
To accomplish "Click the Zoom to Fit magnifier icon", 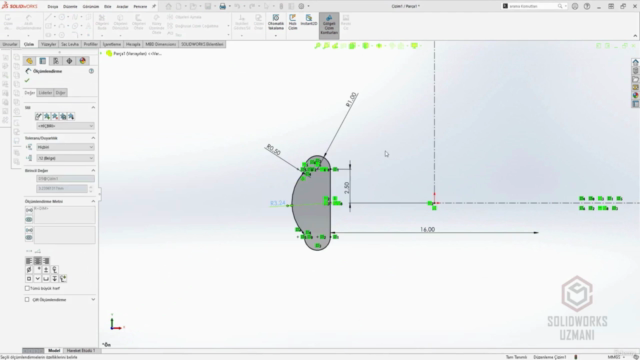I will [x=317, y=46].
